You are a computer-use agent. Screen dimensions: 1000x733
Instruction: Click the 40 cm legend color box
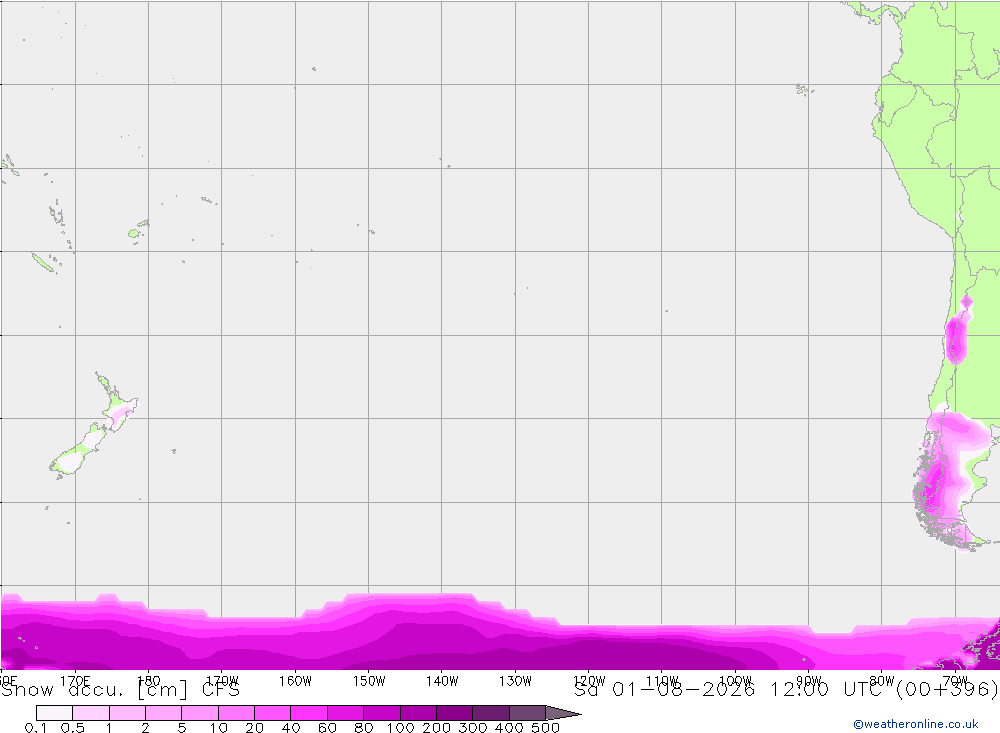pyautogui.click(x=309, y=713)
